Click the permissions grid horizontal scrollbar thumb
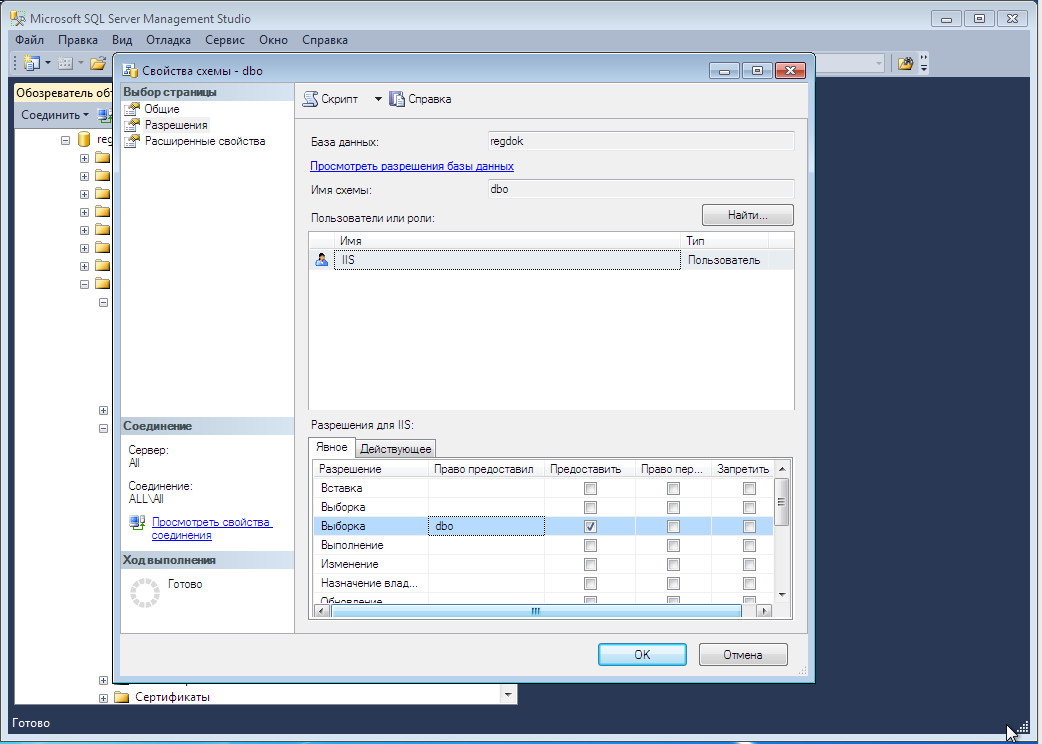1042x744 pixels. [536, 610]
